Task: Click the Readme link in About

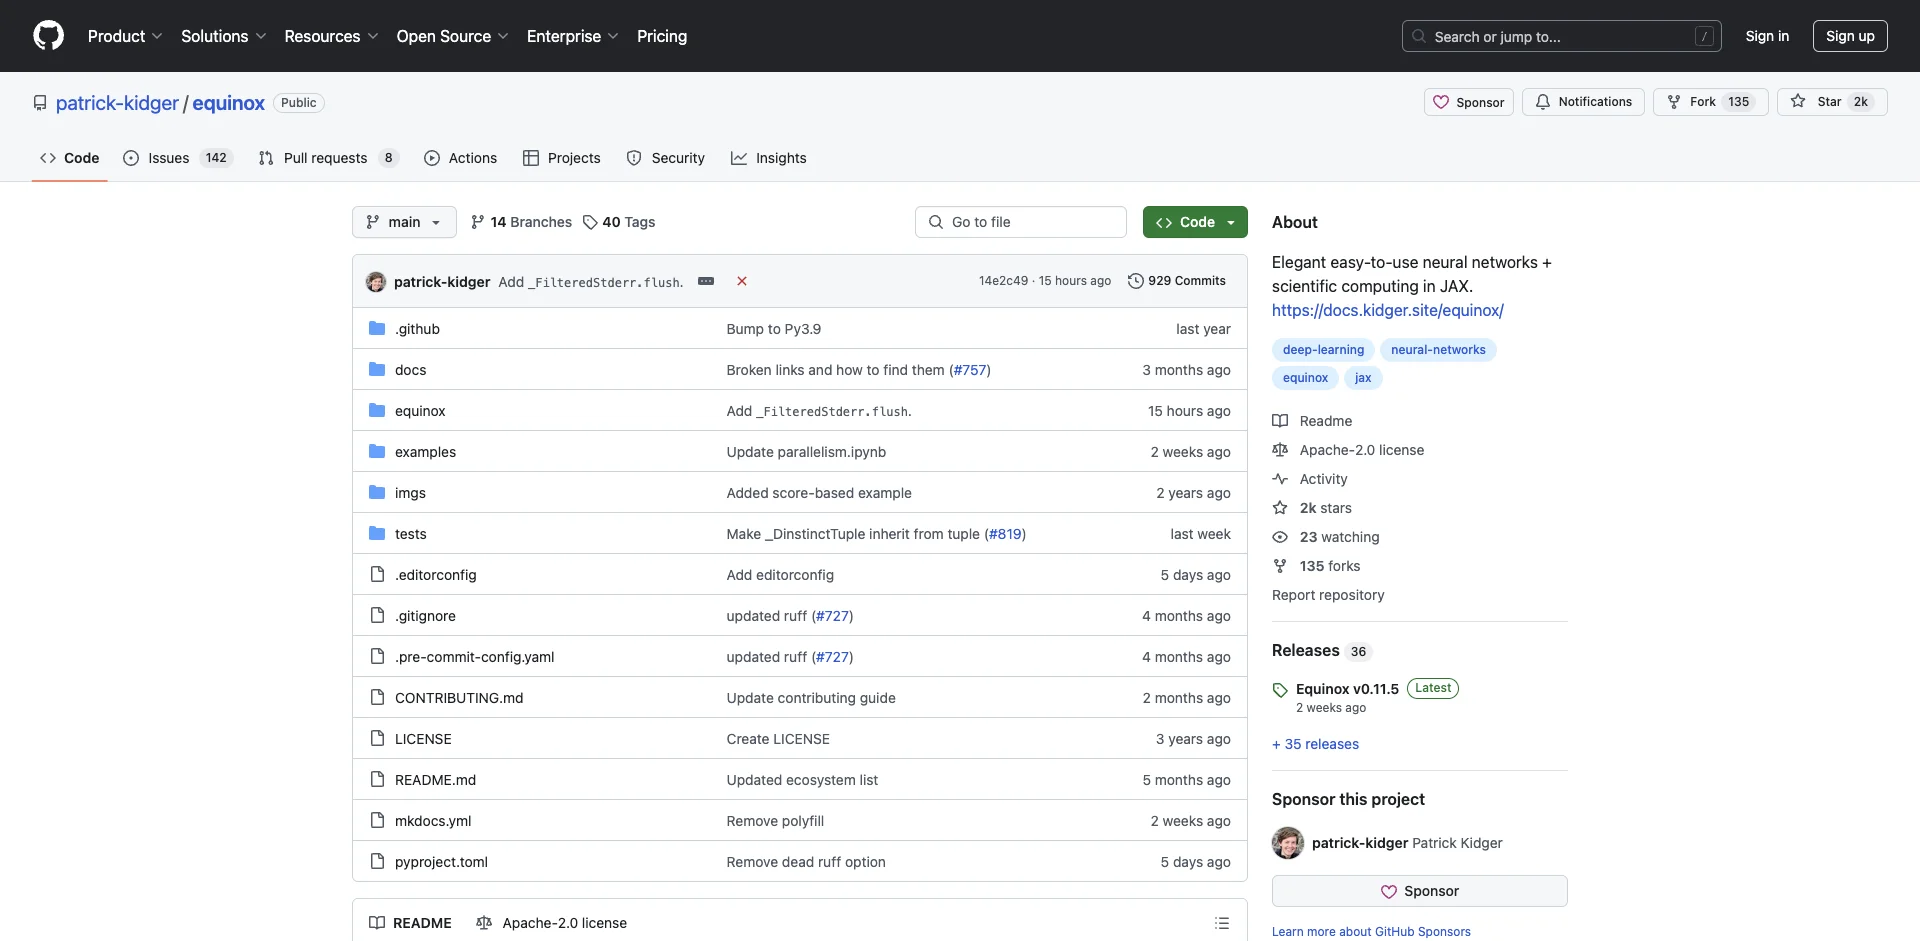Action: pos(1312,421)
